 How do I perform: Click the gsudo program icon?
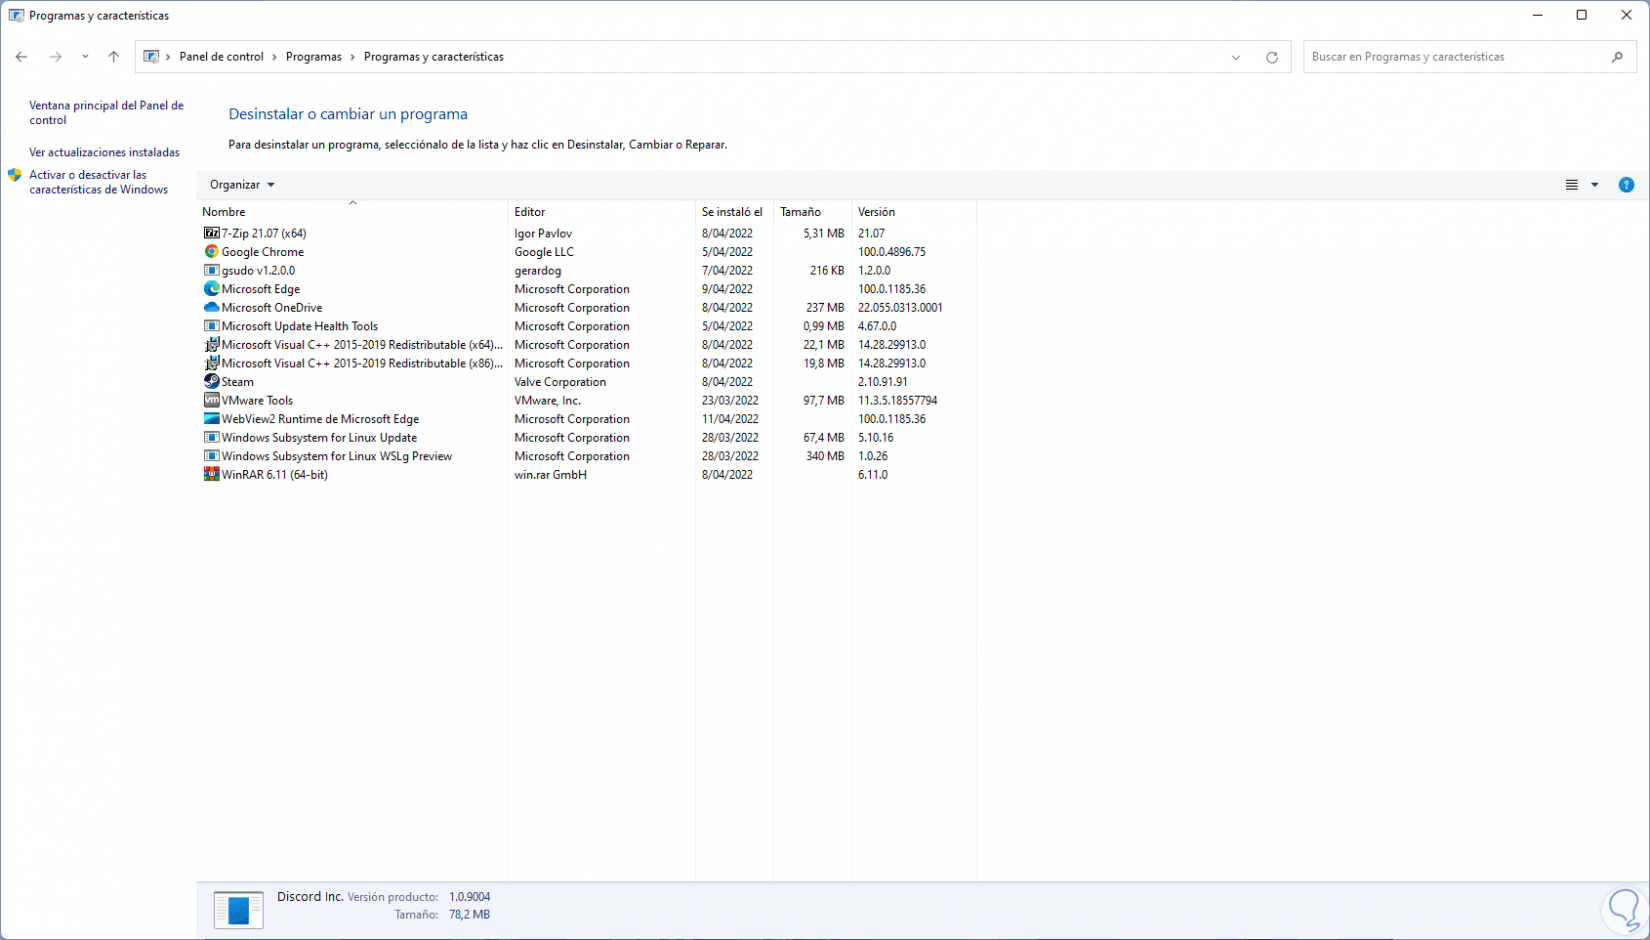pyautogui.click(x=211, y=270)
